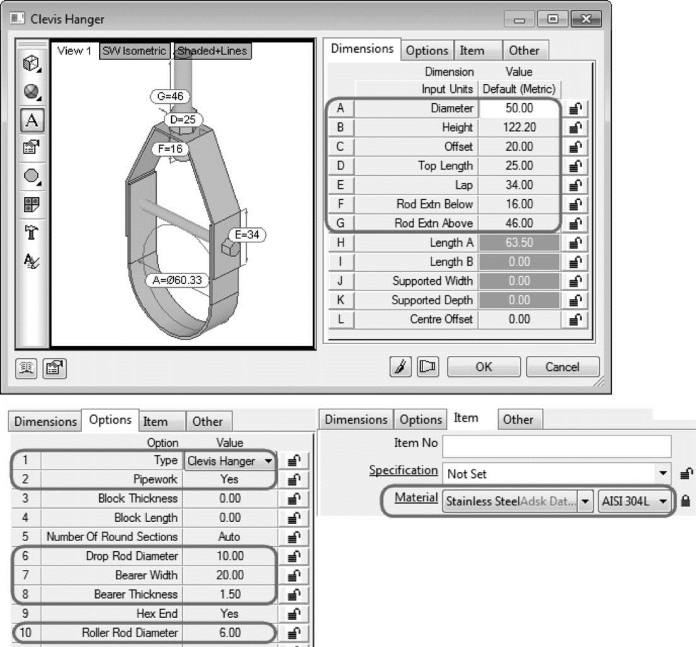Click the Material padlock icon
This screenshot has height=647, width=696.
(x=685, y=501)
